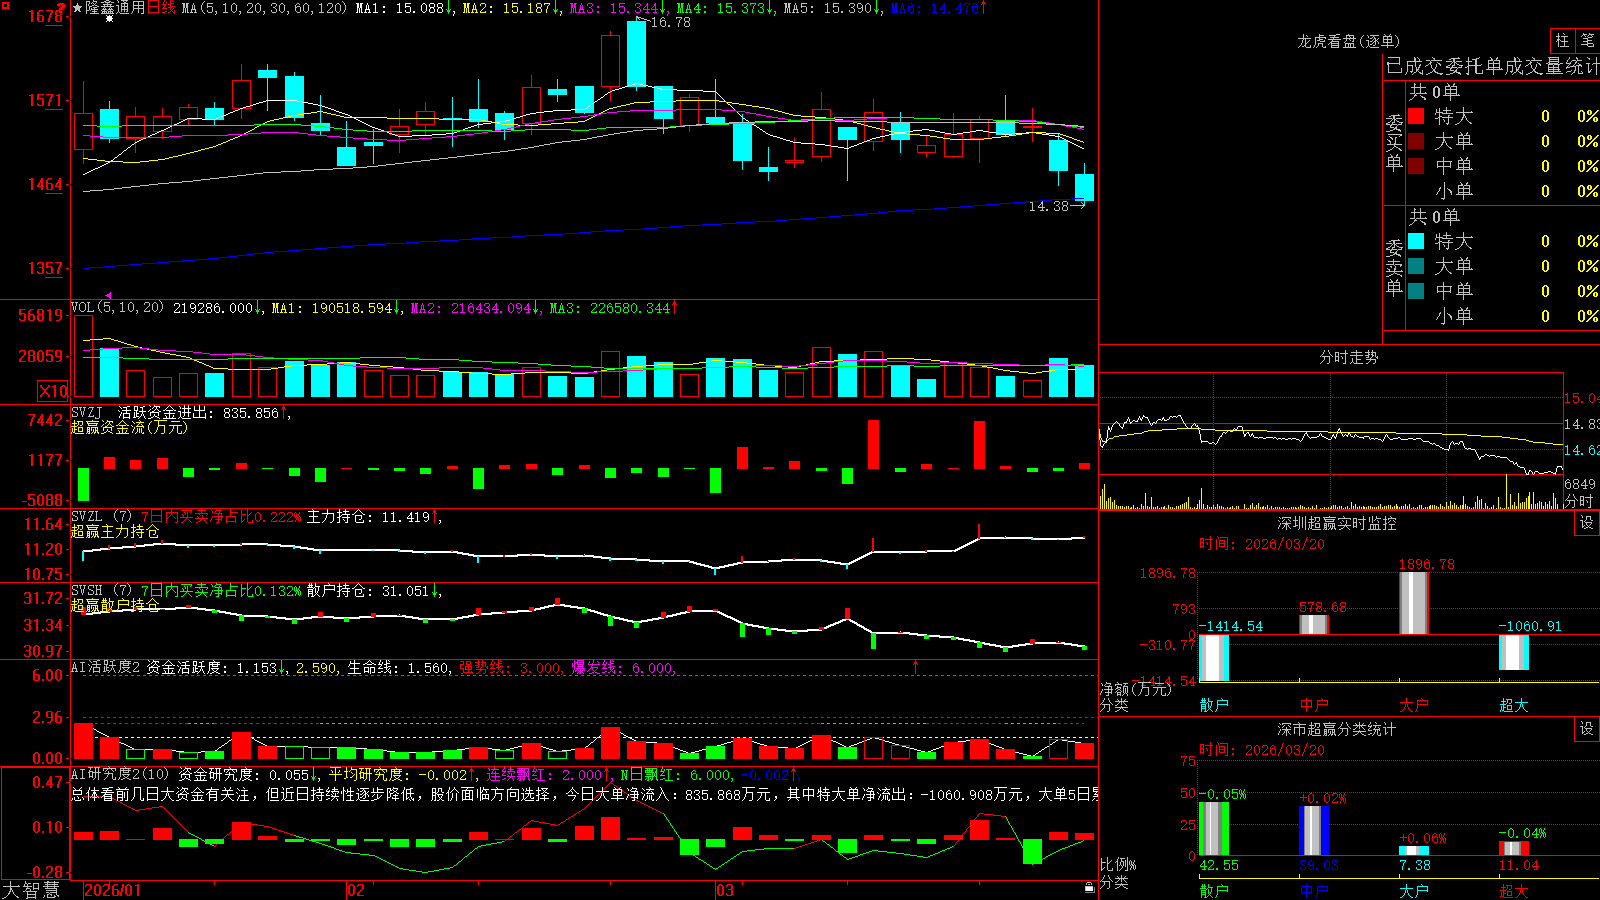Screen dimensions: 1600x900
Task: Click the dark red 大单 buy swatch
Action: [1416, 141]
